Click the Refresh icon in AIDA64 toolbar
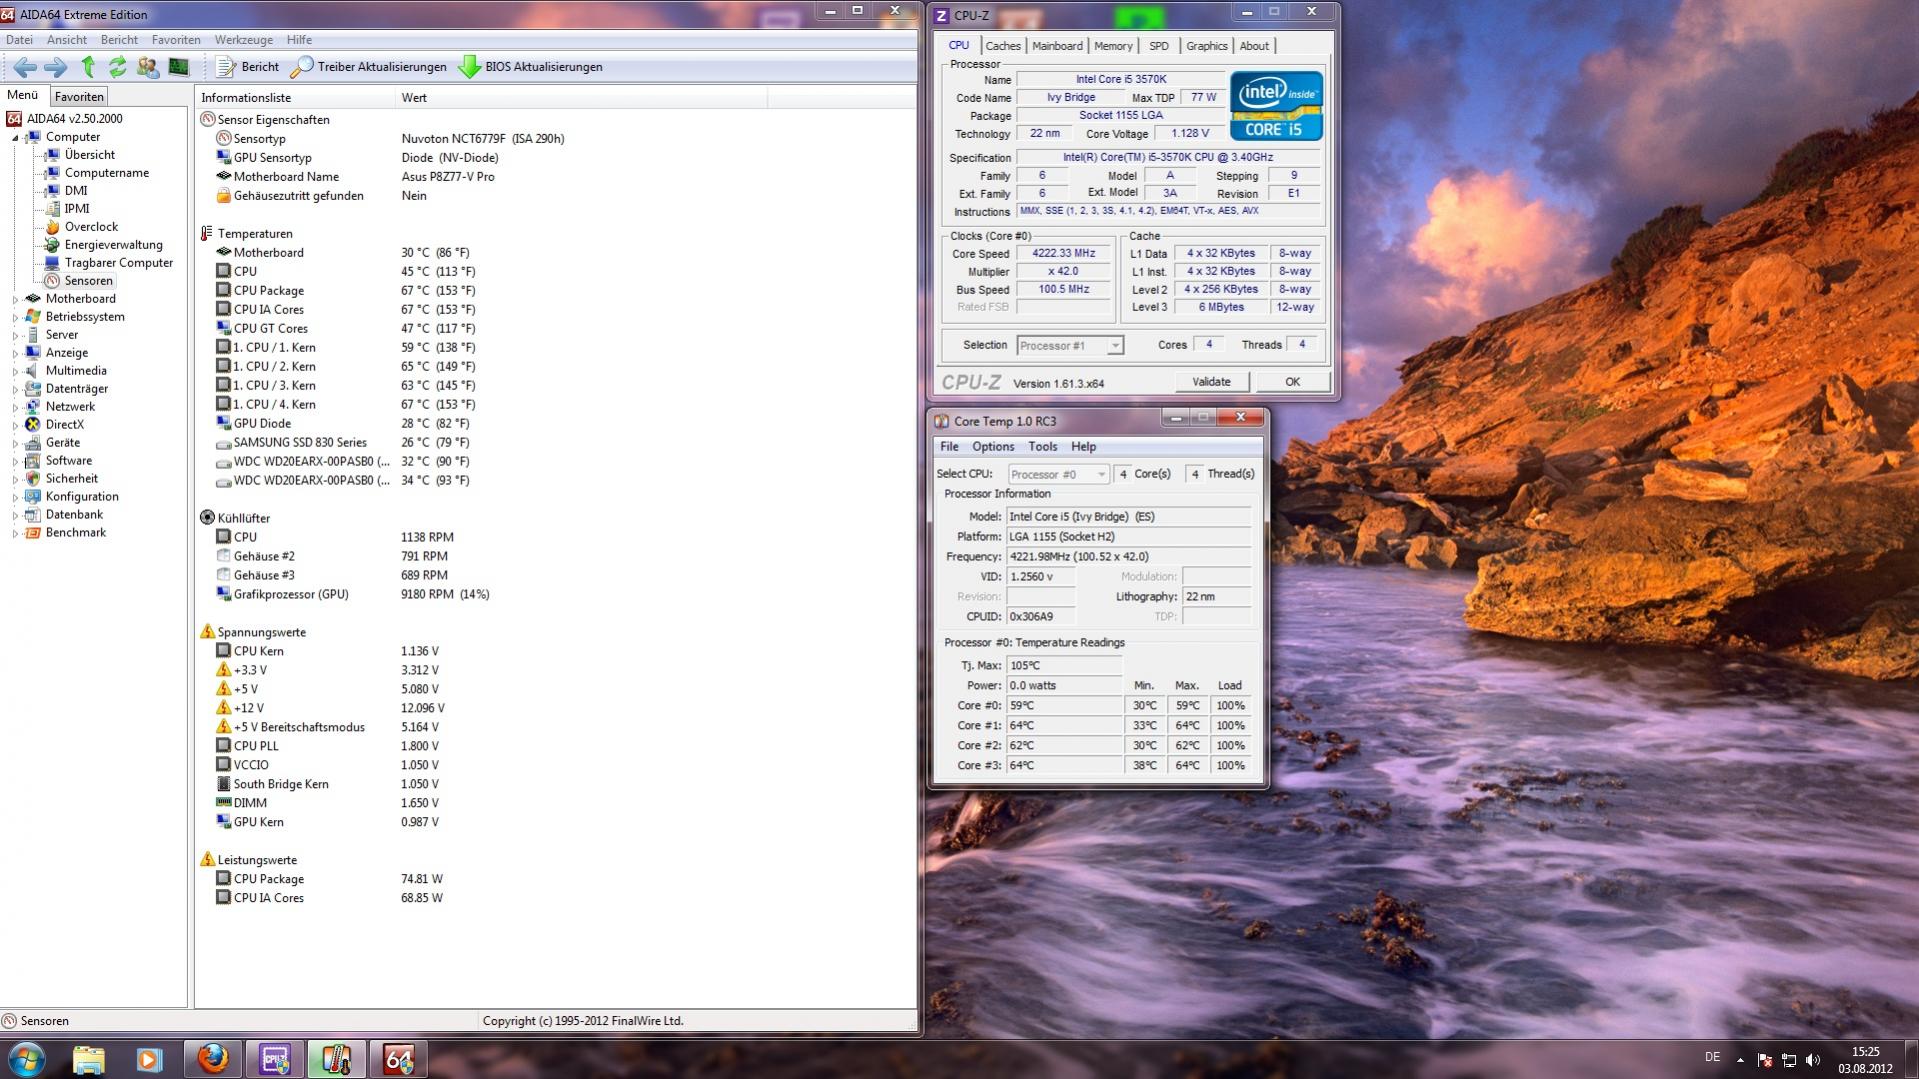Viewport: 1919px width, 1079px height. pyautogui.click(x=118, y=67)
